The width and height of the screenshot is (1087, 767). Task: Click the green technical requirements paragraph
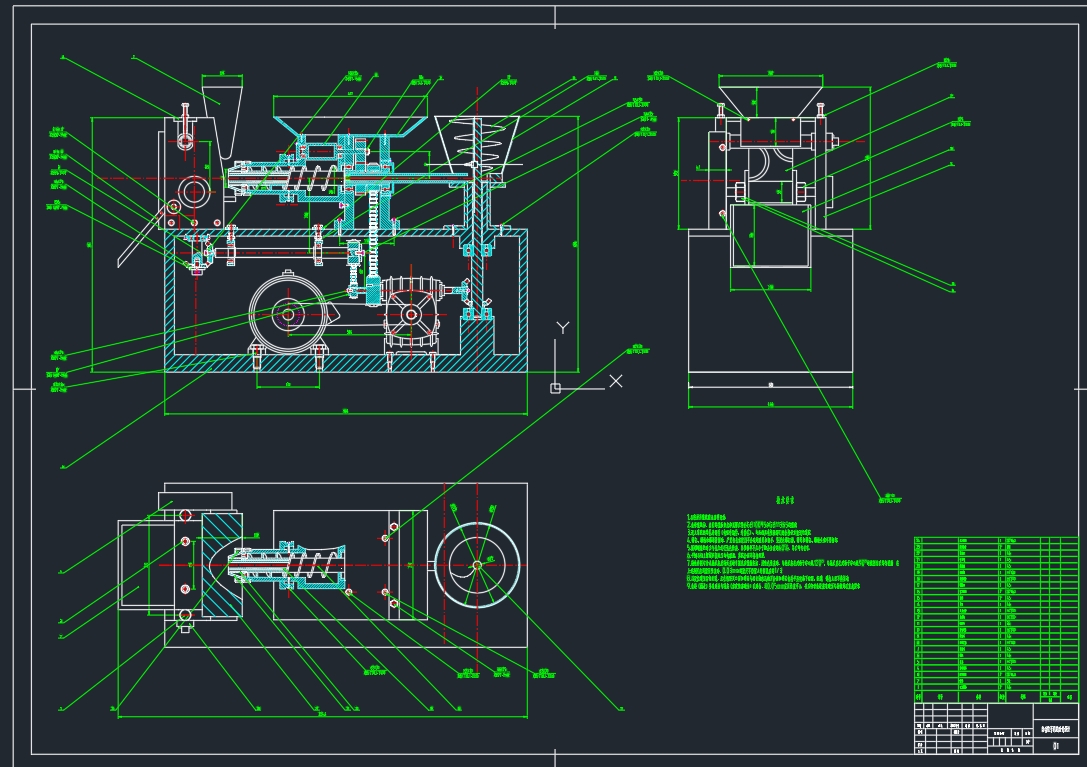click(x=792, y=552)
